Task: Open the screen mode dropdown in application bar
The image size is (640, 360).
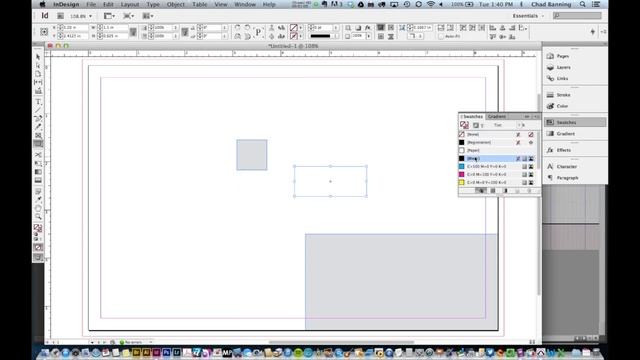Action: (x=129, y=16)
